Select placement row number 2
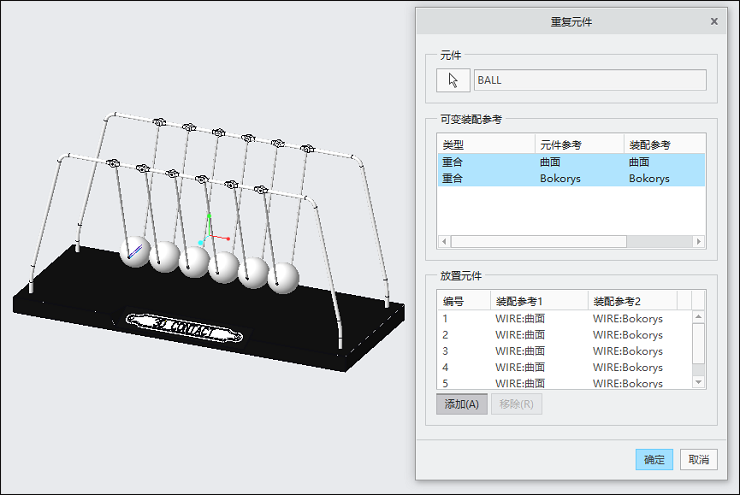 (x=565, y=335)
